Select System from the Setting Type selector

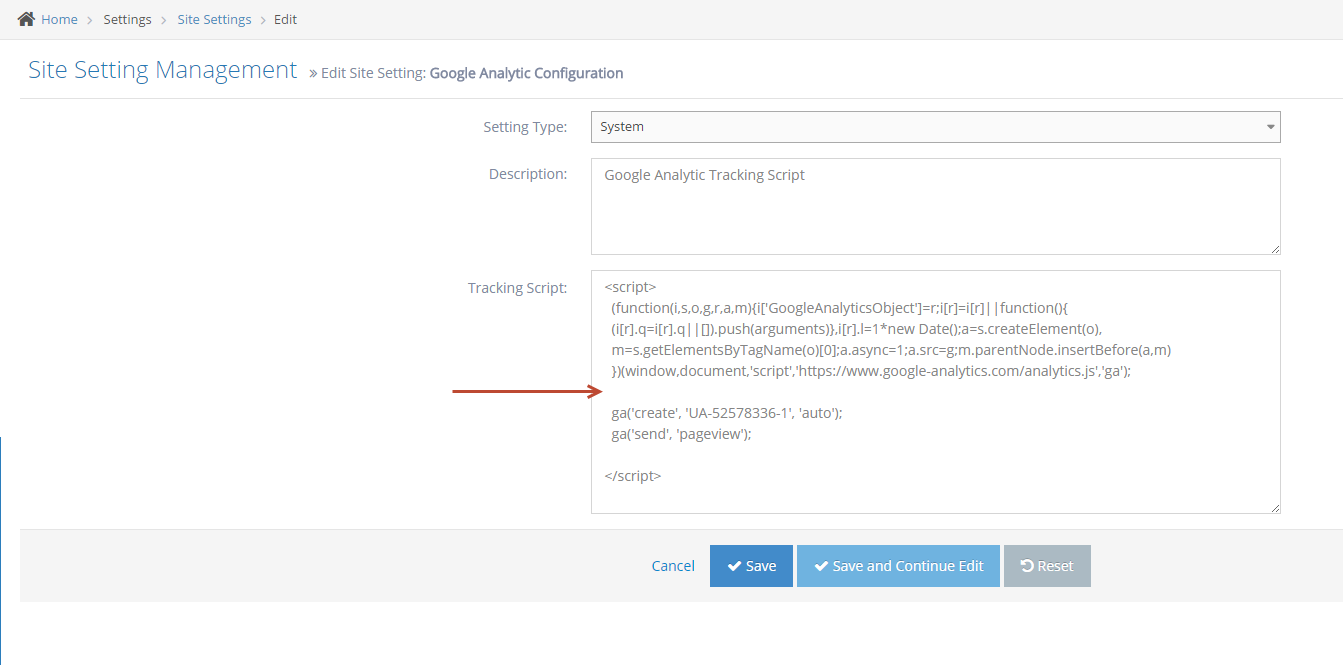click(x=936, y=127)
